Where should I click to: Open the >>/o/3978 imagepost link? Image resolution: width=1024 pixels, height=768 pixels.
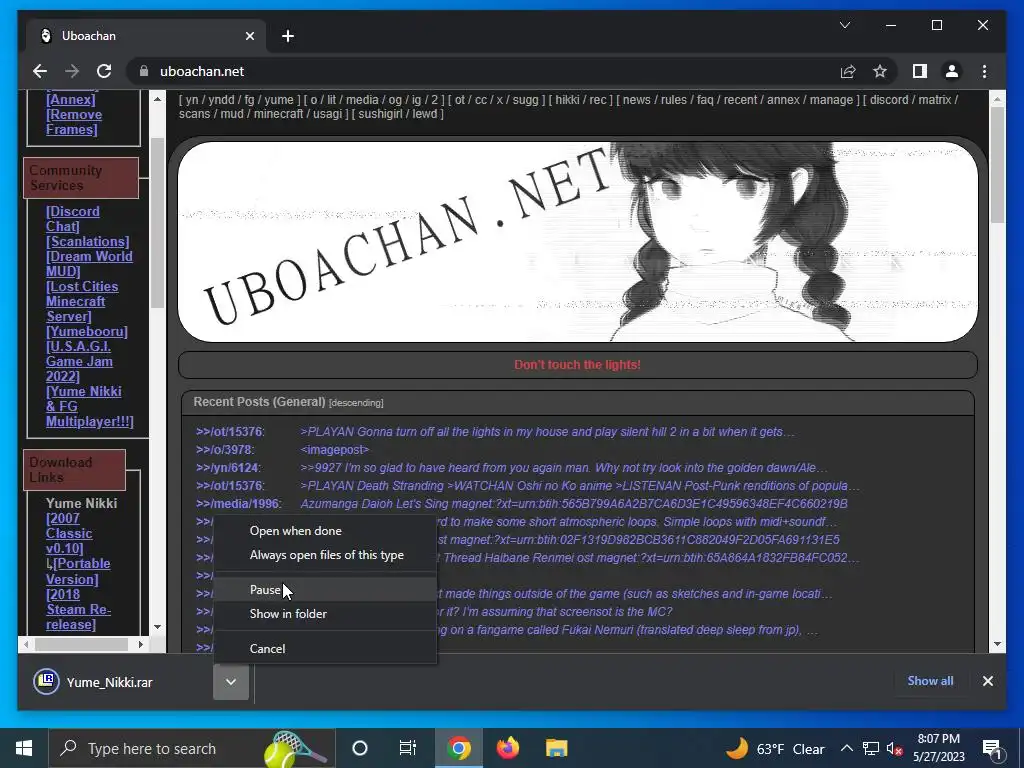click(225, 449)
